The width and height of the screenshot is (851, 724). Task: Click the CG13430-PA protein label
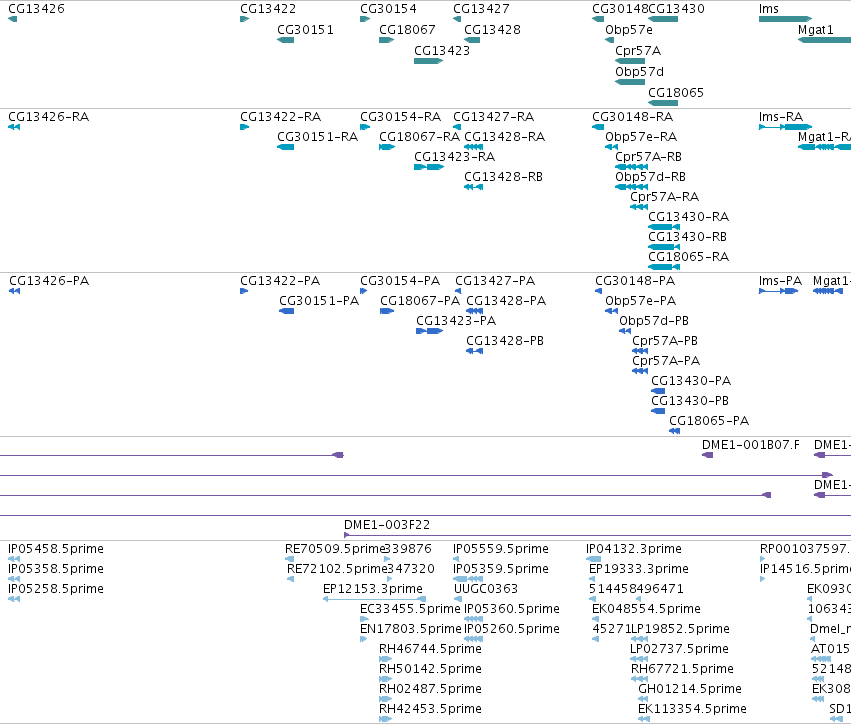[691, 381]
